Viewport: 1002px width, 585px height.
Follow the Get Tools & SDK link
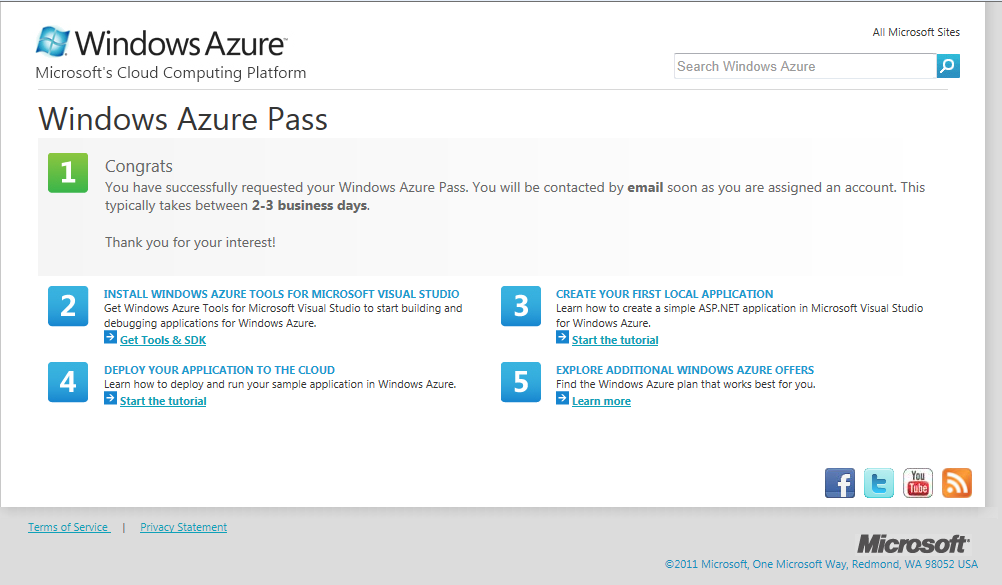pos(163,340)
